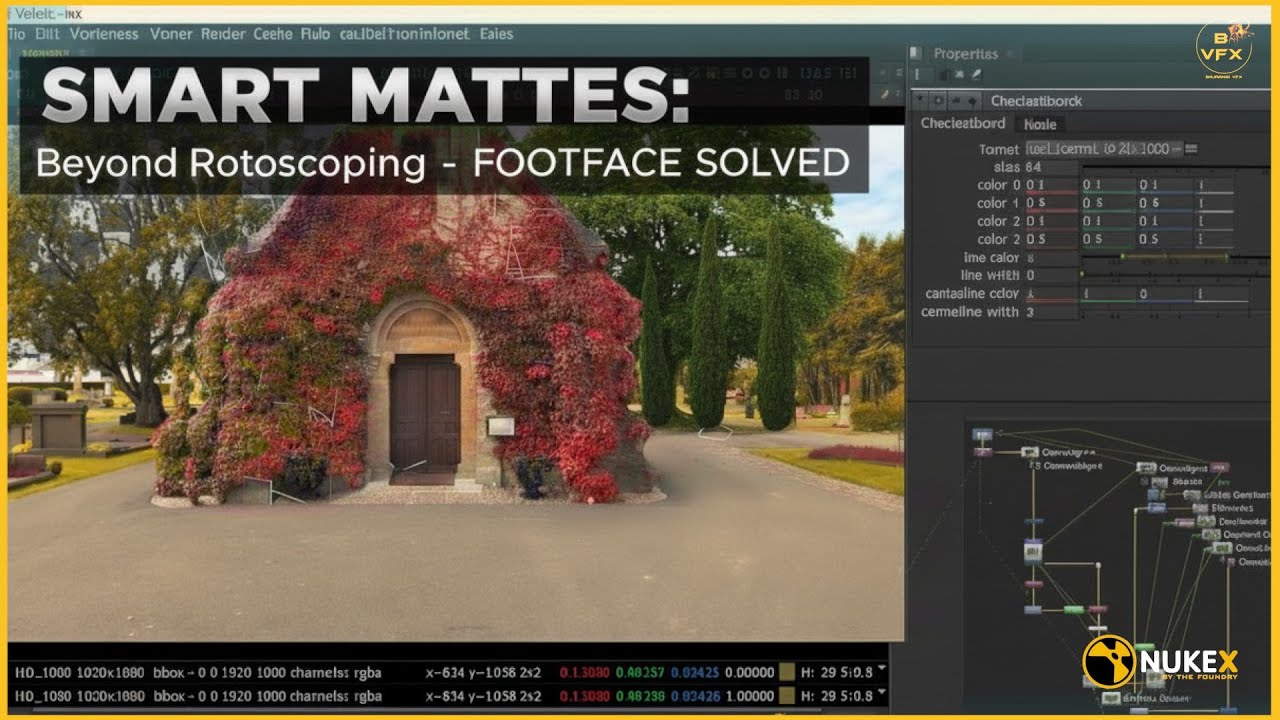Open the Reider menu

223,34
